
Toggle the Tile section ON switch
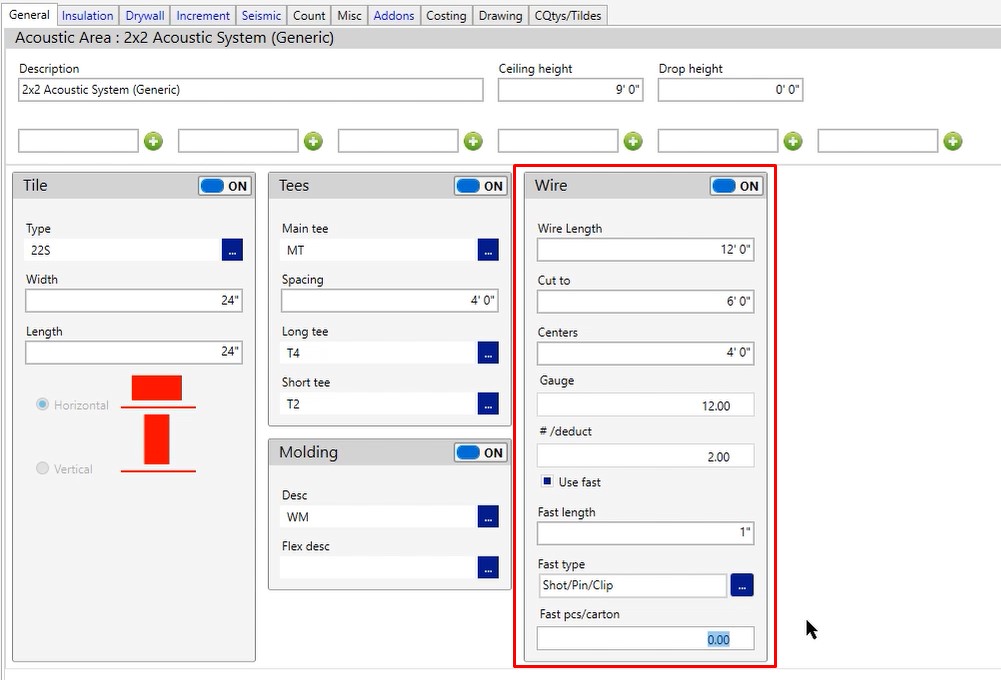(x=225, y=186)
